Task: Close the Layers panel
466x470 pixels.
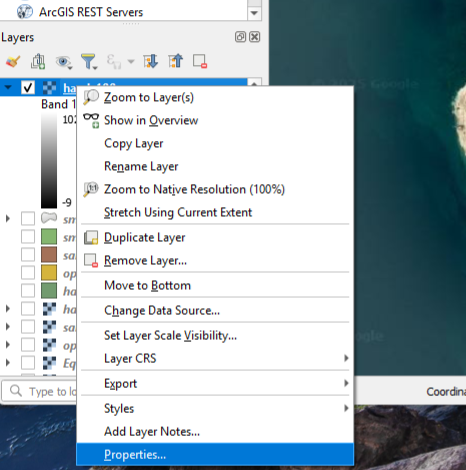Action: (x=255, y=37)
